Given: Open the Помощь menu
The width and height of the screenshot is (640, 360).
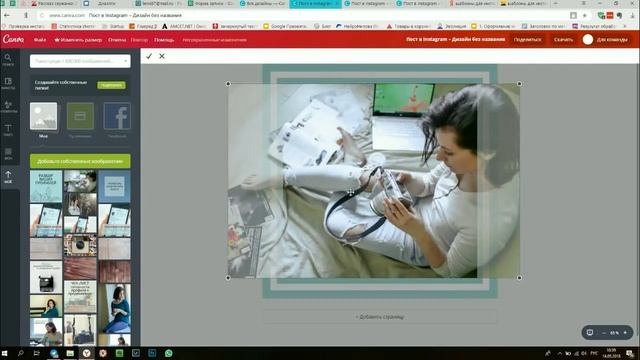Looking at the screenshot, I should click(164, 40).
